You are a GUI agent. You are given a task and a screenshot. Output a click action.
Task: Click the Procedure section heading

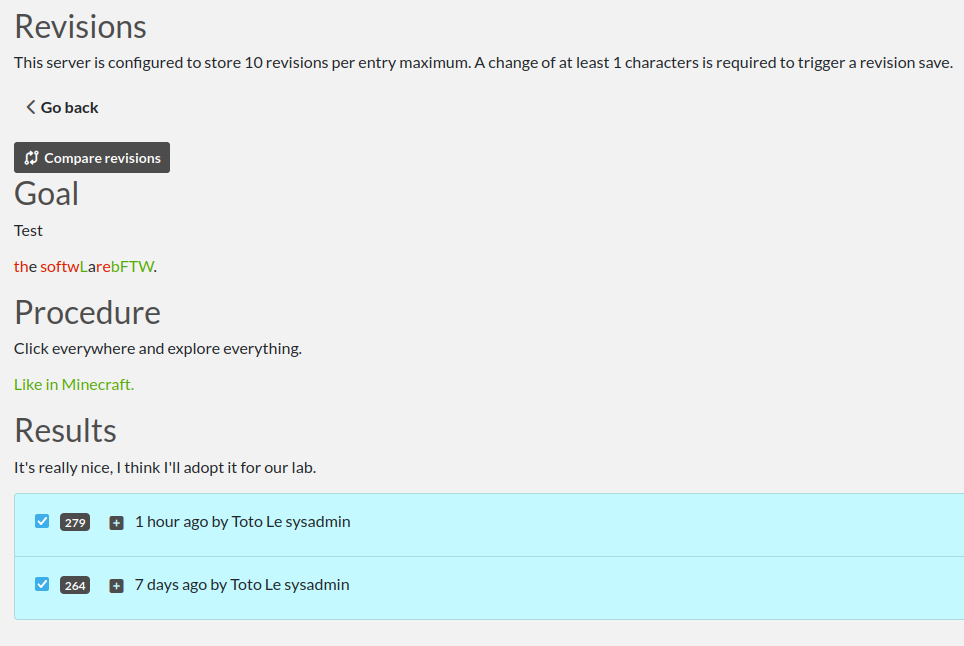[x=87, y=313]
